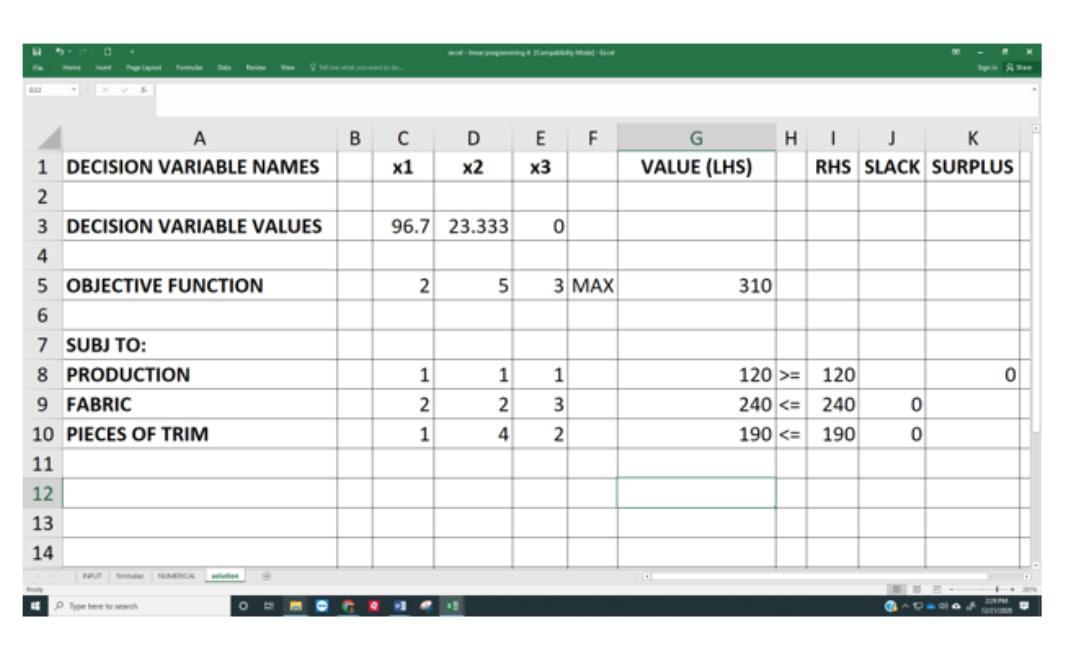Screen dimensions: 1078x648
Task: Click the objective value cell 310
Action: tap(696, 285)
